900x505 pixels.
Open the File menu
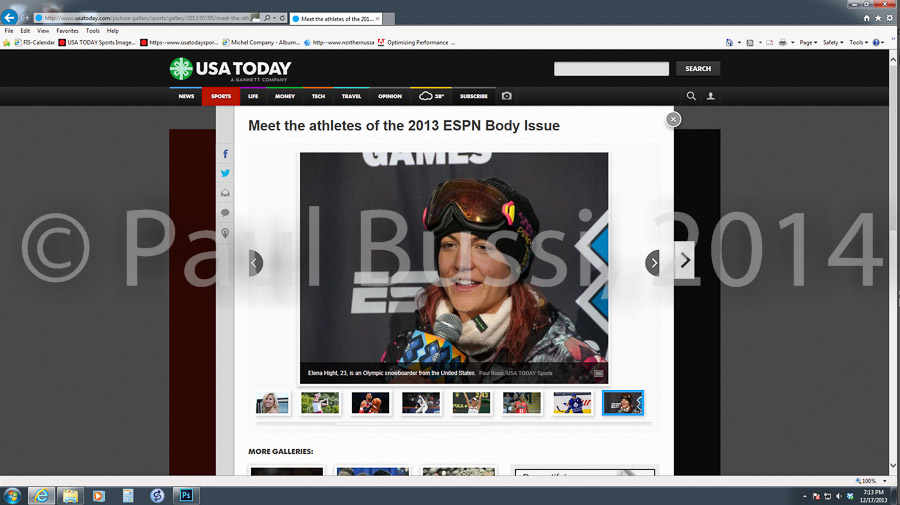click(x=9, y=31)
